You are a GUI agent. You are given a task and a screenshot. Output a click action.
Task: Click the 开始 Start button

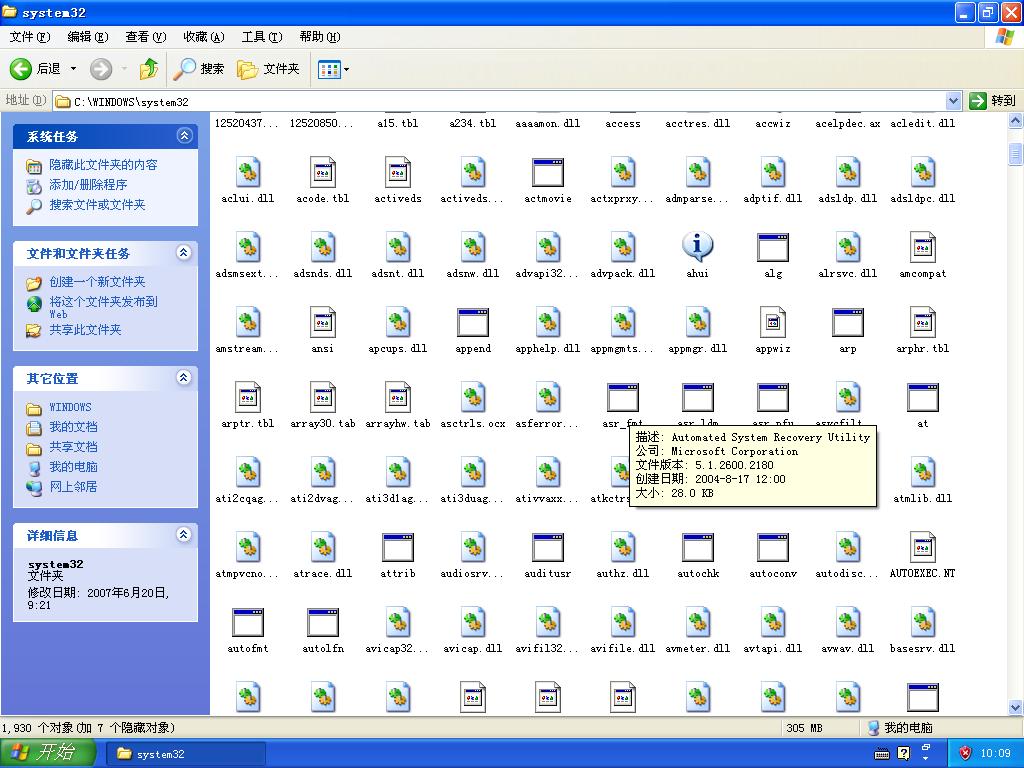(48, 753)
